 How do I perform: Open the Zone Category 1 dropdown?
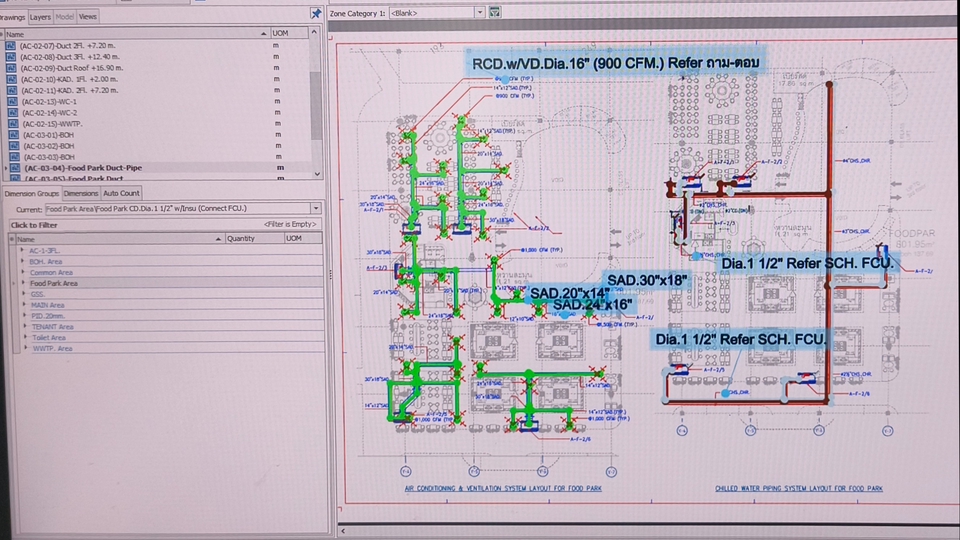click(479, 12)
